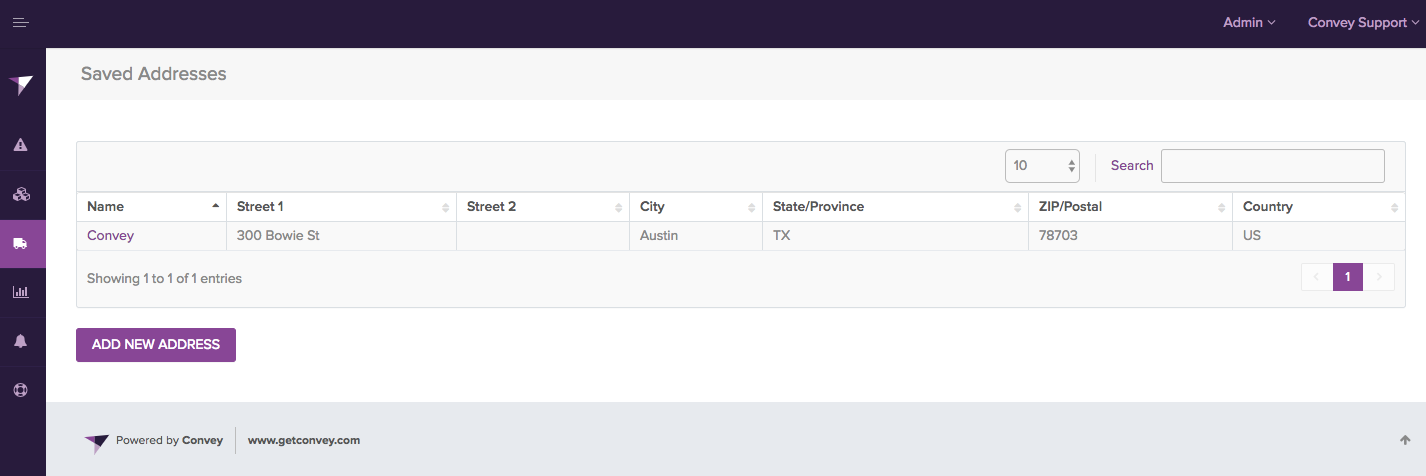The image size is (1426, 476).
Task: Open the www.getconvey.com footer link
Action: coord(304,440)
